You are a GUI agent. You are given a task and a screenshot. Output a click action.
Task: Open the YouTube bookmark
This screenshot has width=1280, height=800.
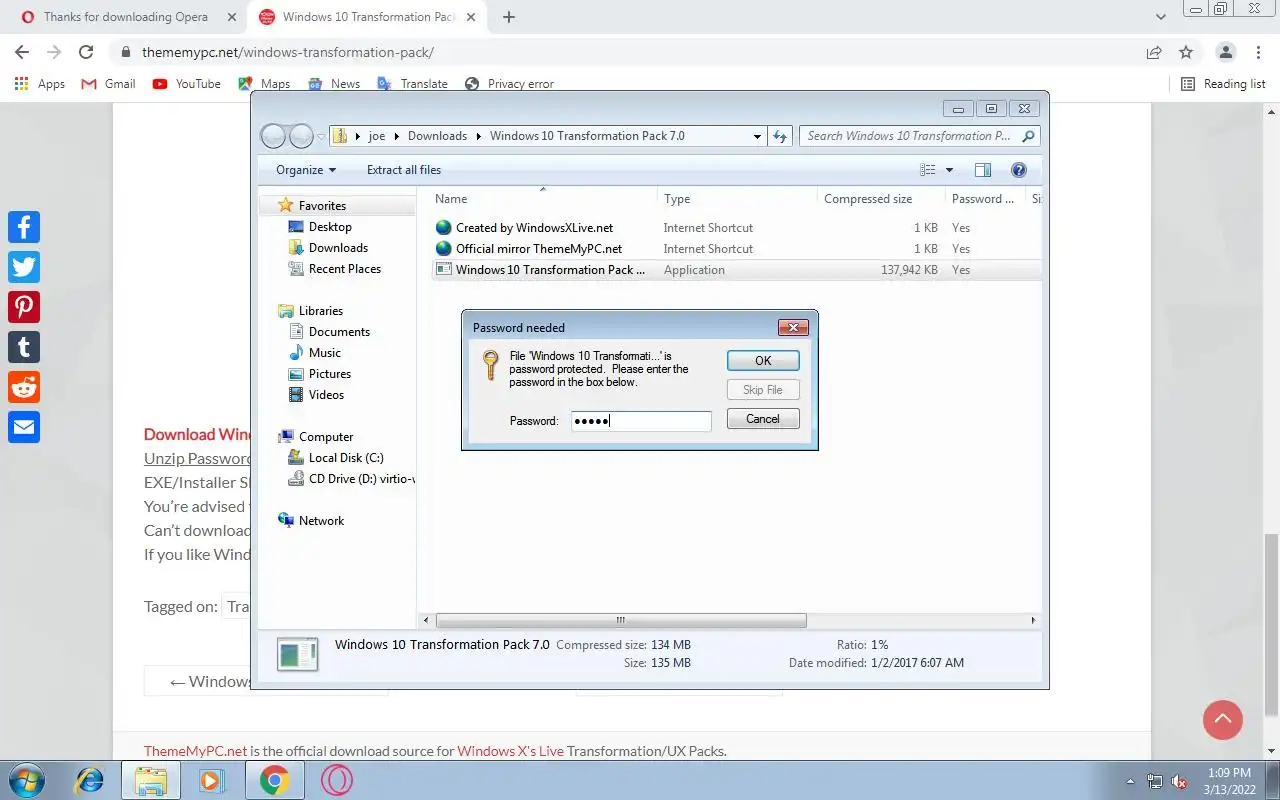pyautogui.click(x=187, y=84)
